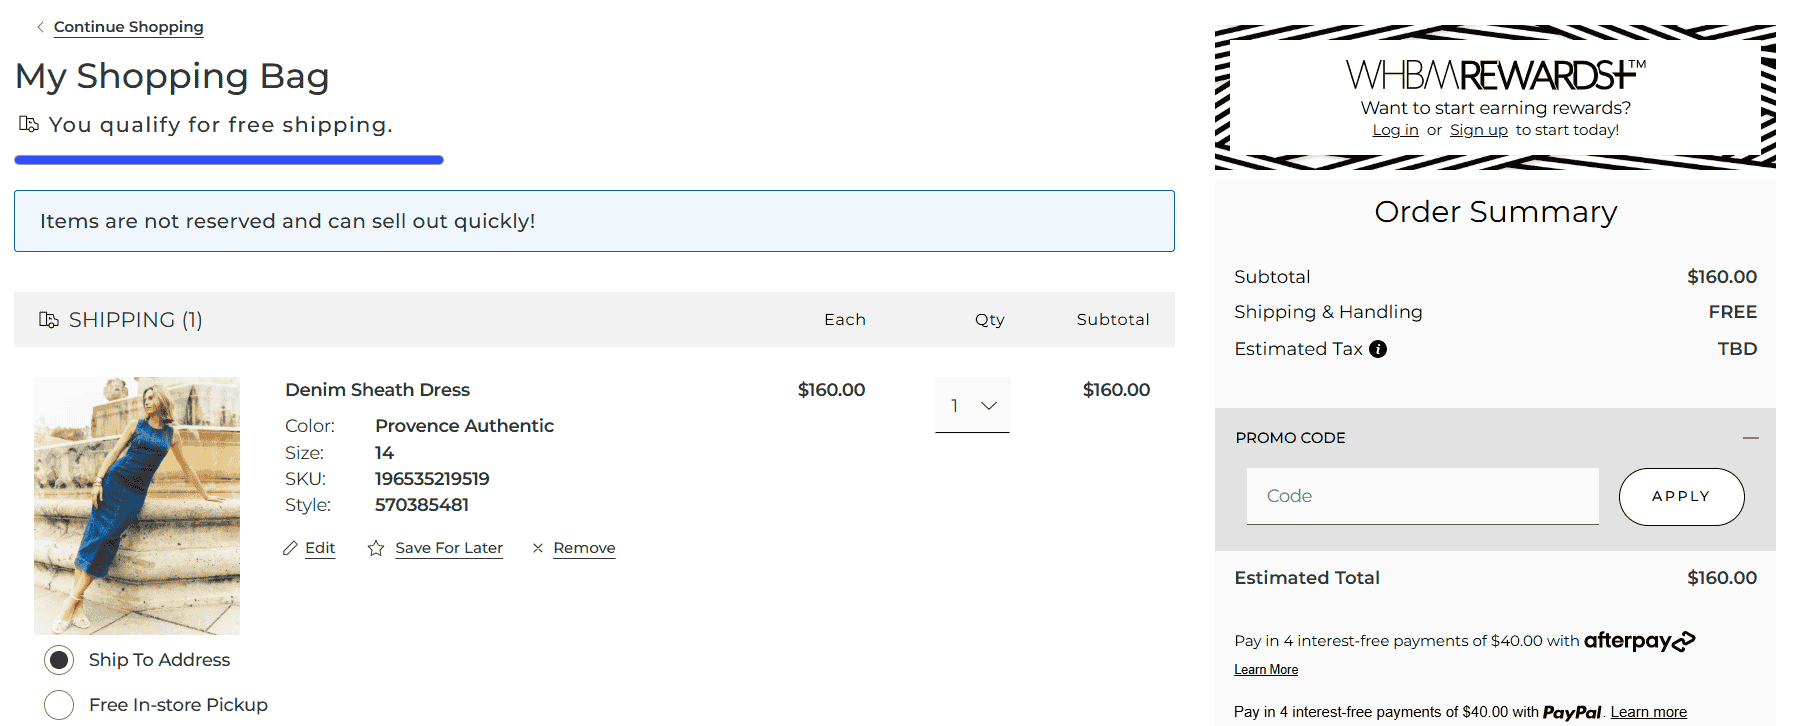Click the Estimated Tax info icon
The width and height of the screenshot is (1805, 726).
point(1378,349)
